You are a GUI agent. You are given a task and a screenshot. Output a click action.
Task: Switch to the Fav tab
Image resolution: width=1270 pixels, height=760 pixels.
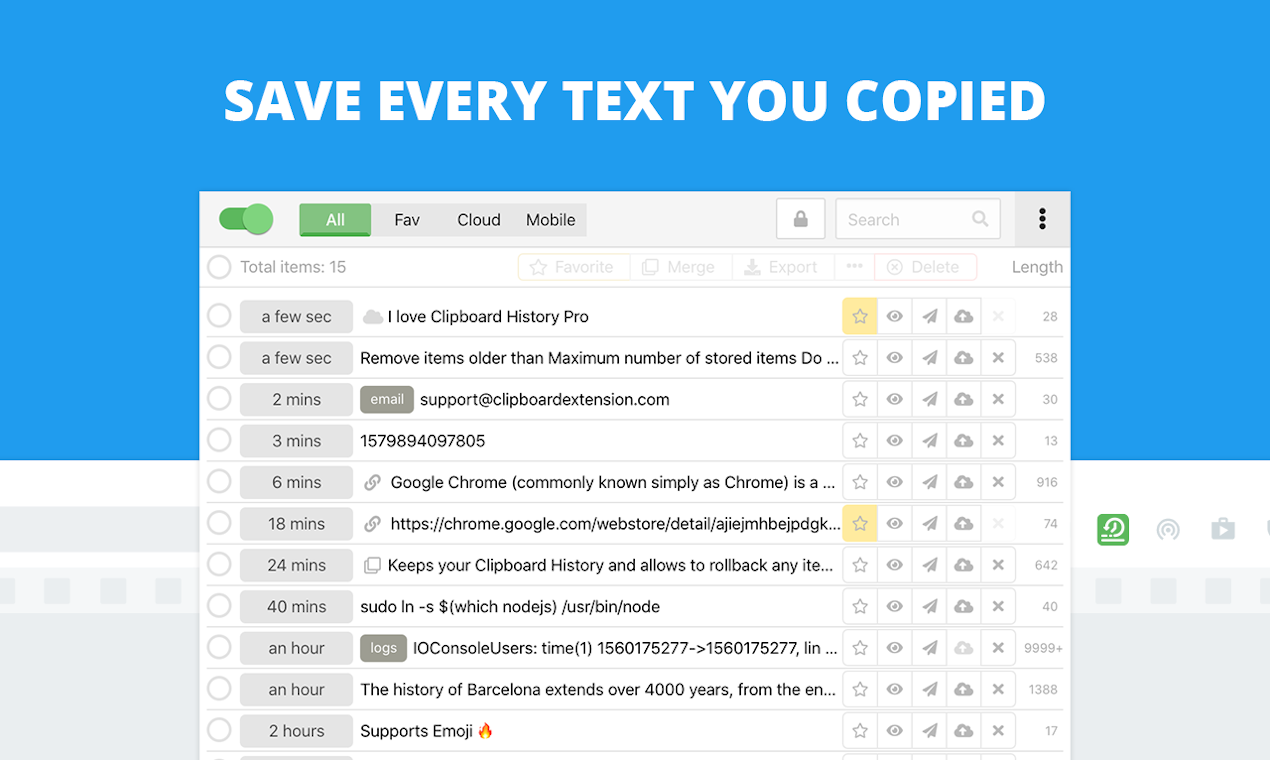point(406,219)
